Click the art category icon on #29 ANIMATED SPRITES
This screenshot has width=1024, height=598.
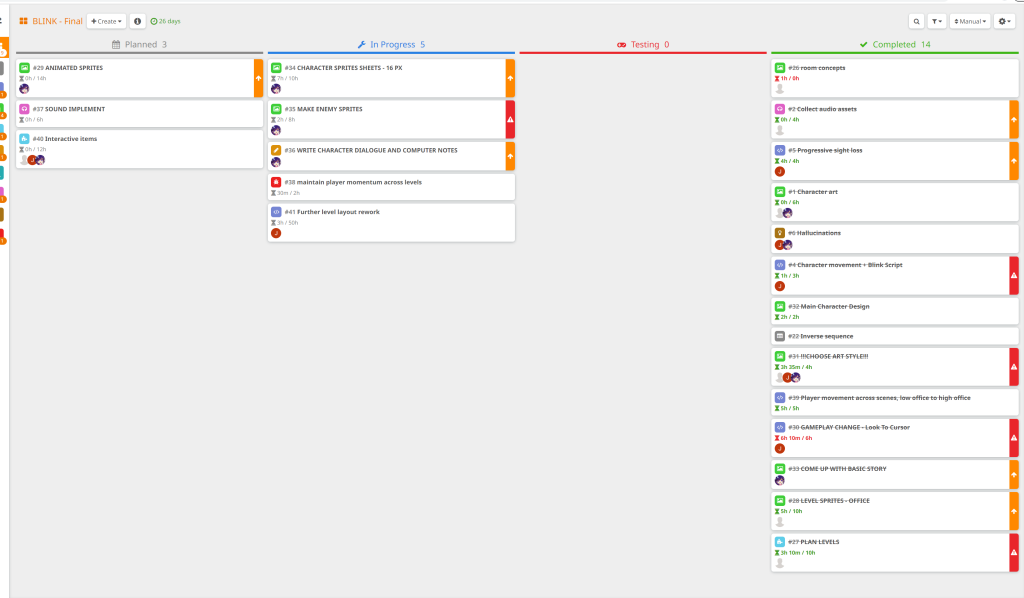click(x=24, y=67)
